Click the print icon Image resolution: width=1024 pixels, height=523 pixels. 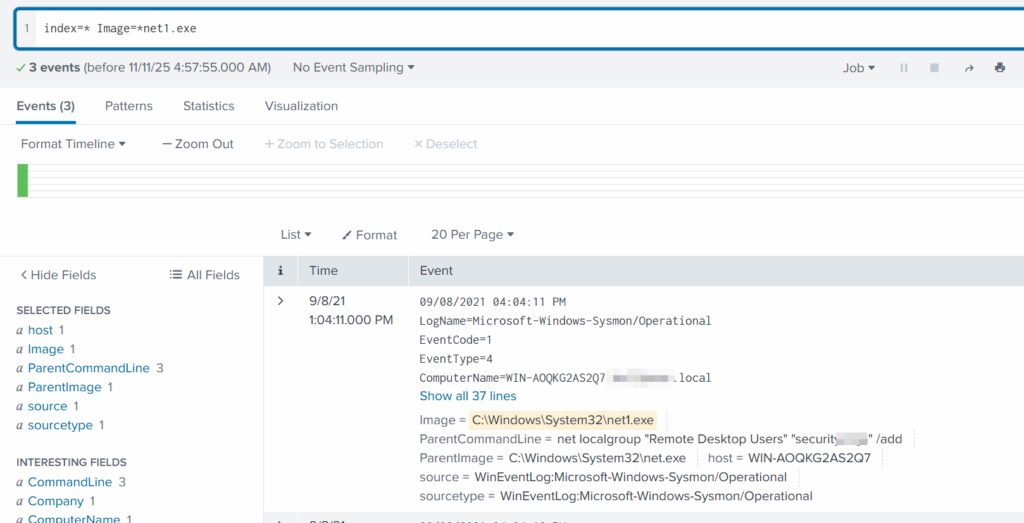(1000, 67)
